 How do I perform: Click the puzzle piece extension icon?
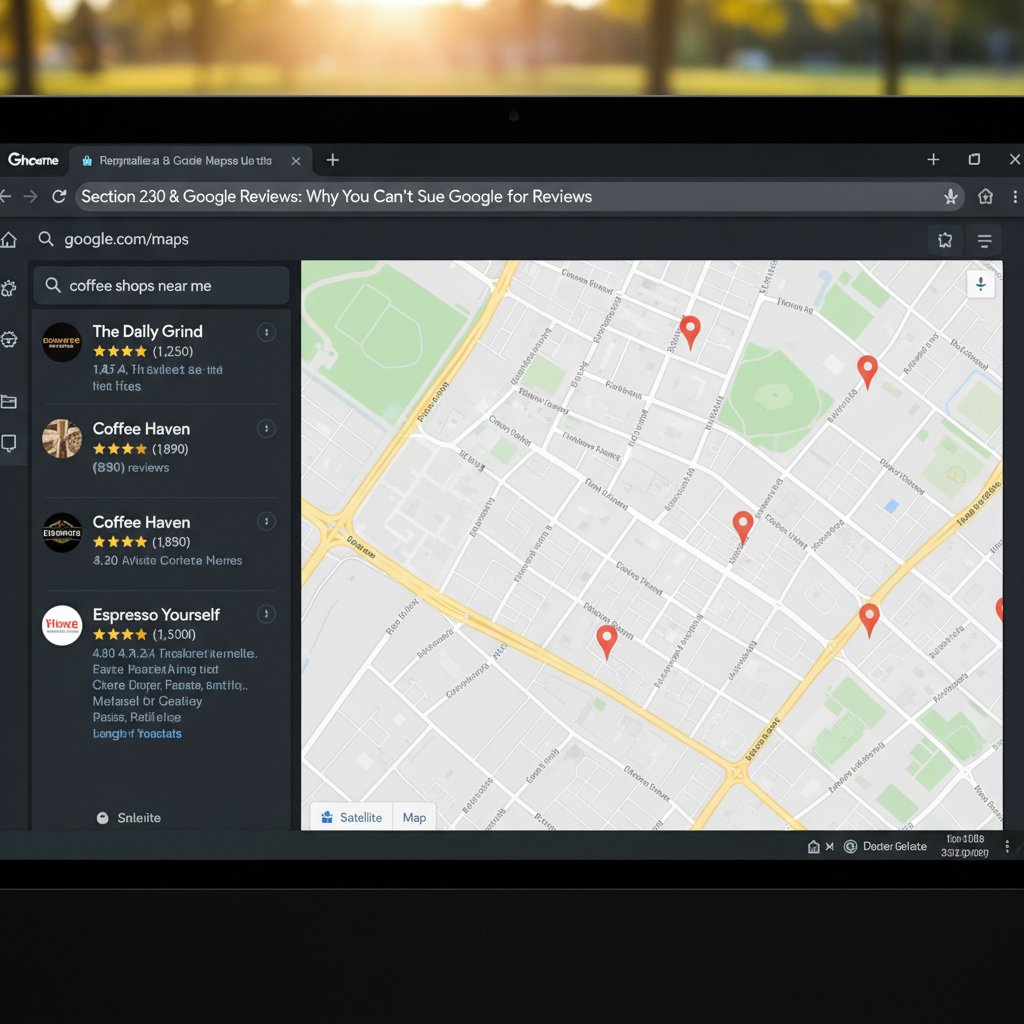click(x=945, y=240)
